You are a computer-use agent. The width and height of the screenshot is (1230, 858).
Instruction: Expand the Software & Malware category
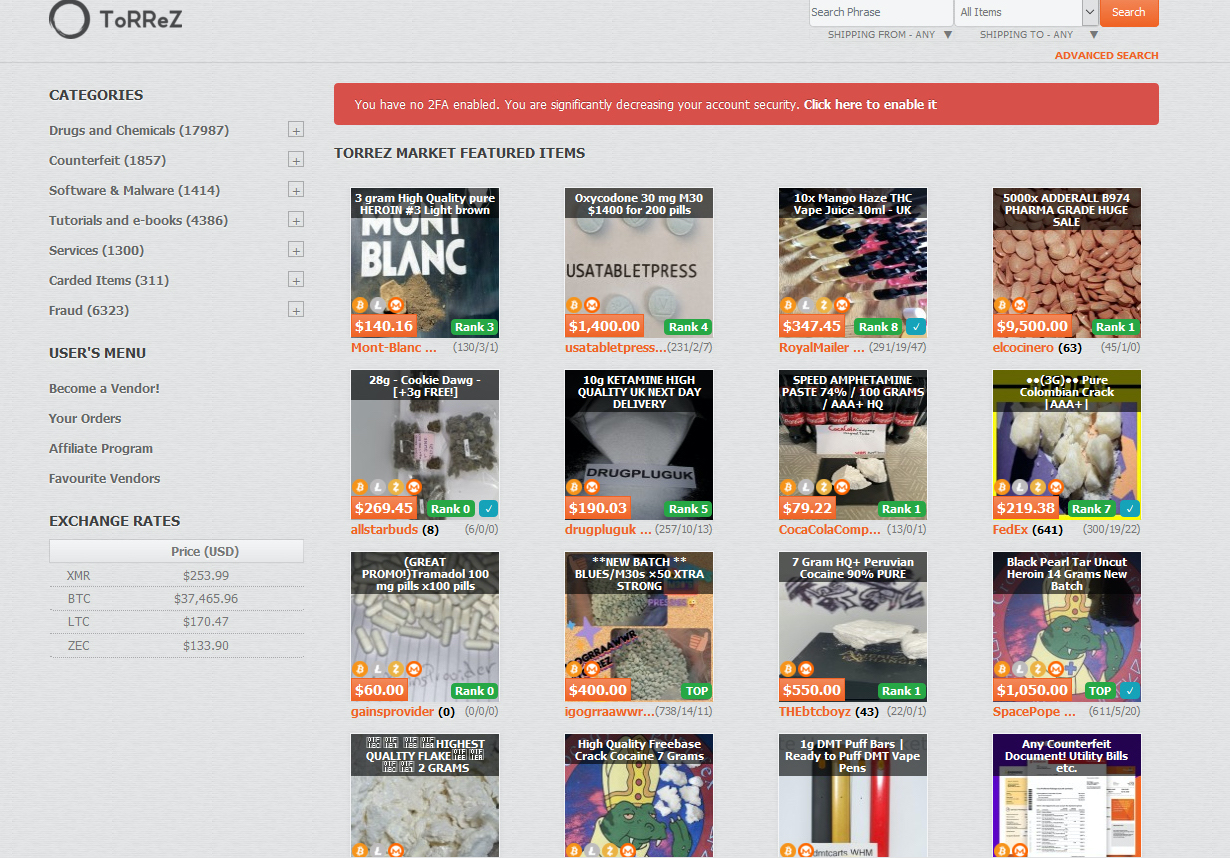click(x=296, y=190)
